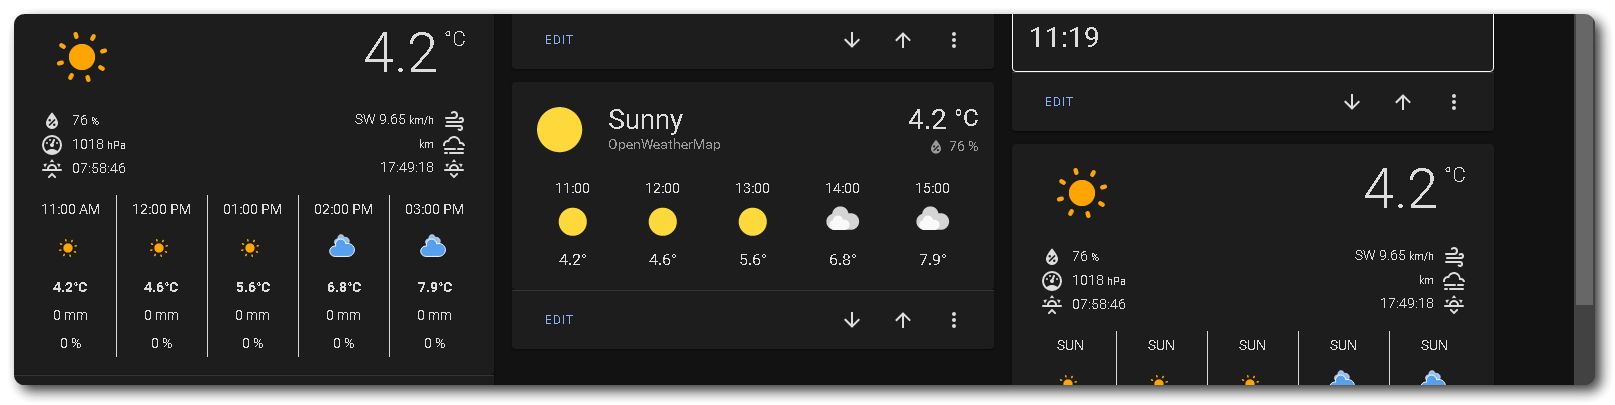
Task: Click the cloud icon under the 14:00 forecast
Action: tap(842, 220)
